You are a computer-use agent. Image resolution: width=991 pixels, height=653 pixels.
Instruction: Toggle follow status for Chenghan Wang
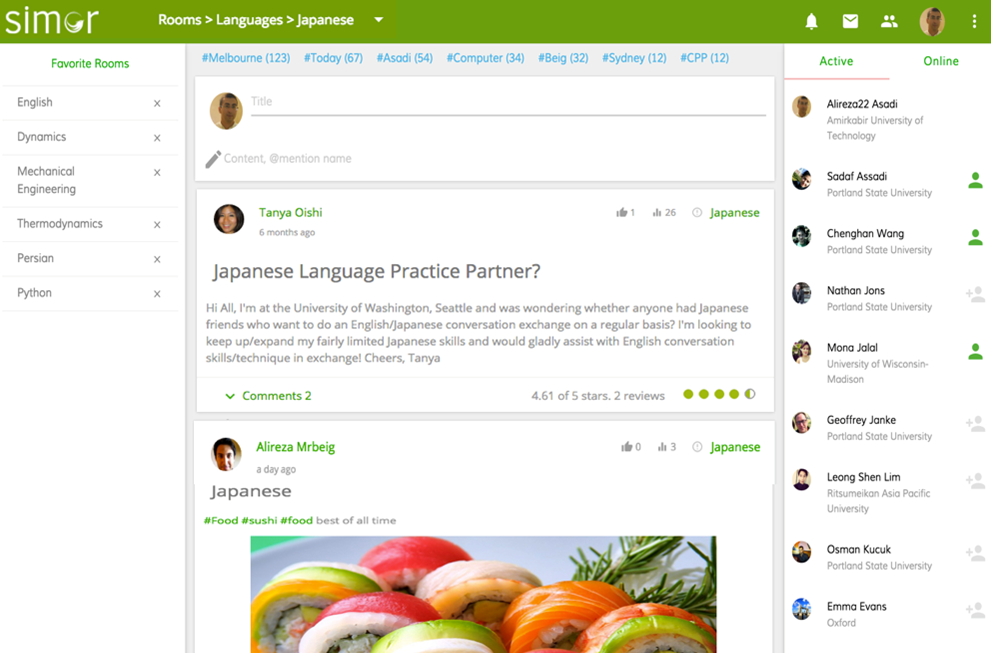coord(975,237)
